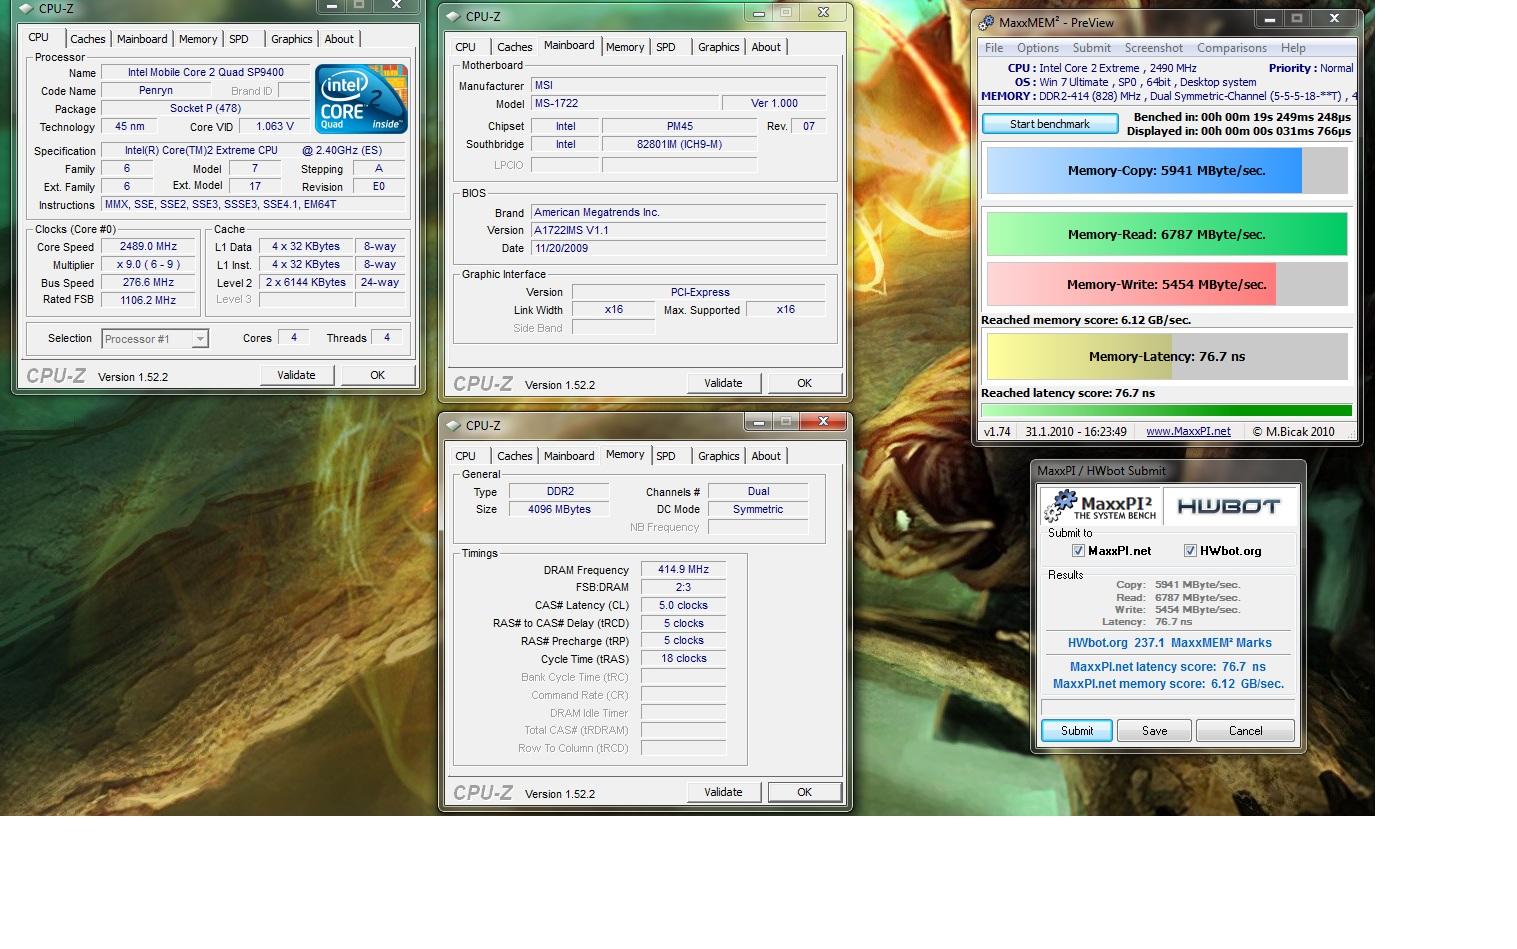Click the DRAM Frequency 414.9 MHz field
This screenshot has height=949, width=1517.
(683, 570)
